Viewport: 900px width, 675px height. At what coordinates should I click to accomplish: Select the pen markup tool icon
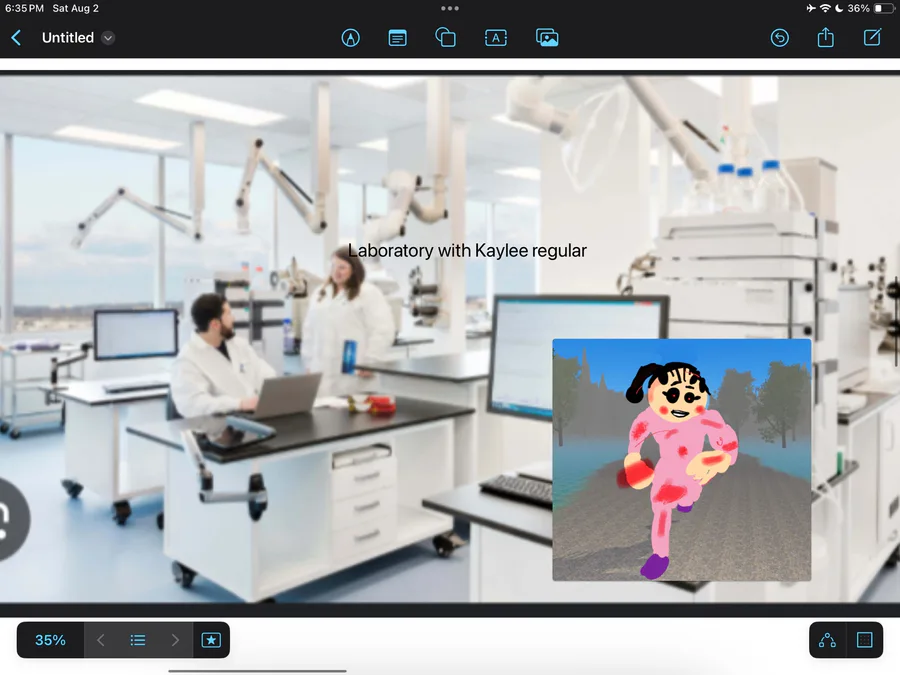(x=351, y=38)
